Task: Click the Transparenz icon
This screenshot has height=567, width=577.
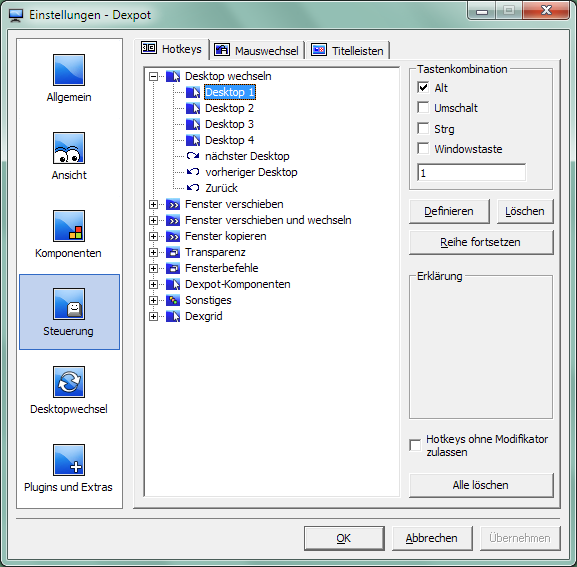Action: pyautogui.click(x=173, y=252)
